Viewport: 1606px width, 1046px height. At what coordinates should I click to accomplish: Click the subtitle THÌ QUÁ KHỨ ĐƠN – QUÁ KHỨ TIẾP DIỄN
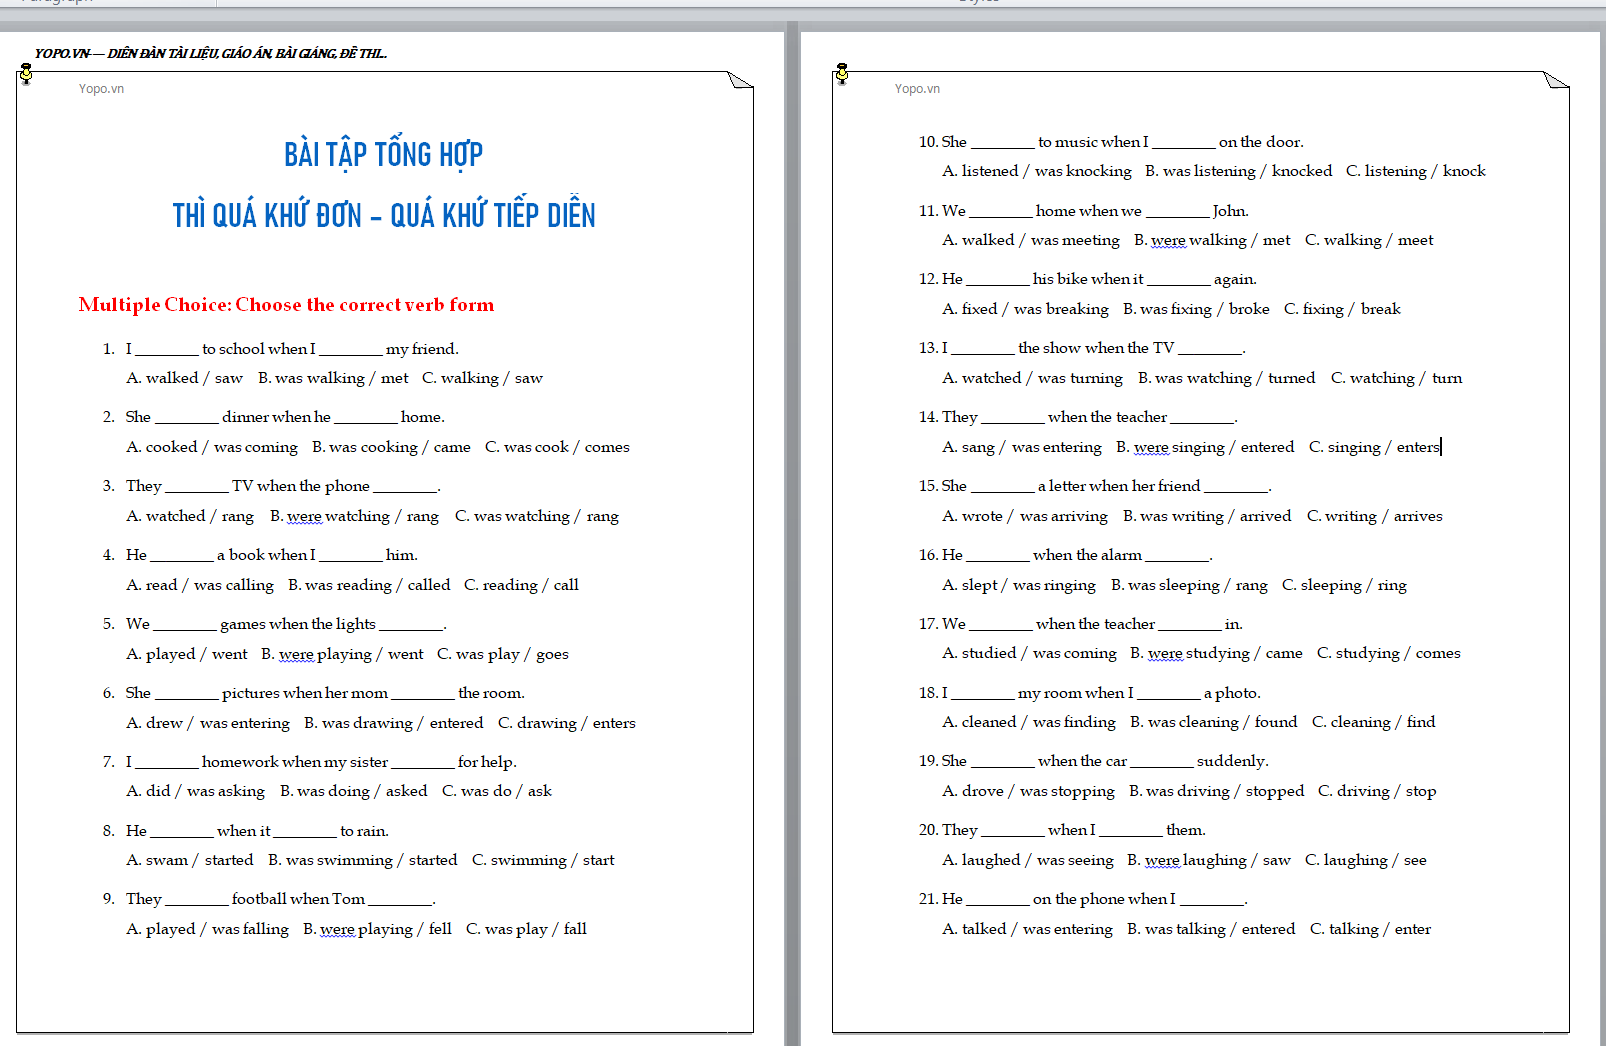[x=383, y=216]
